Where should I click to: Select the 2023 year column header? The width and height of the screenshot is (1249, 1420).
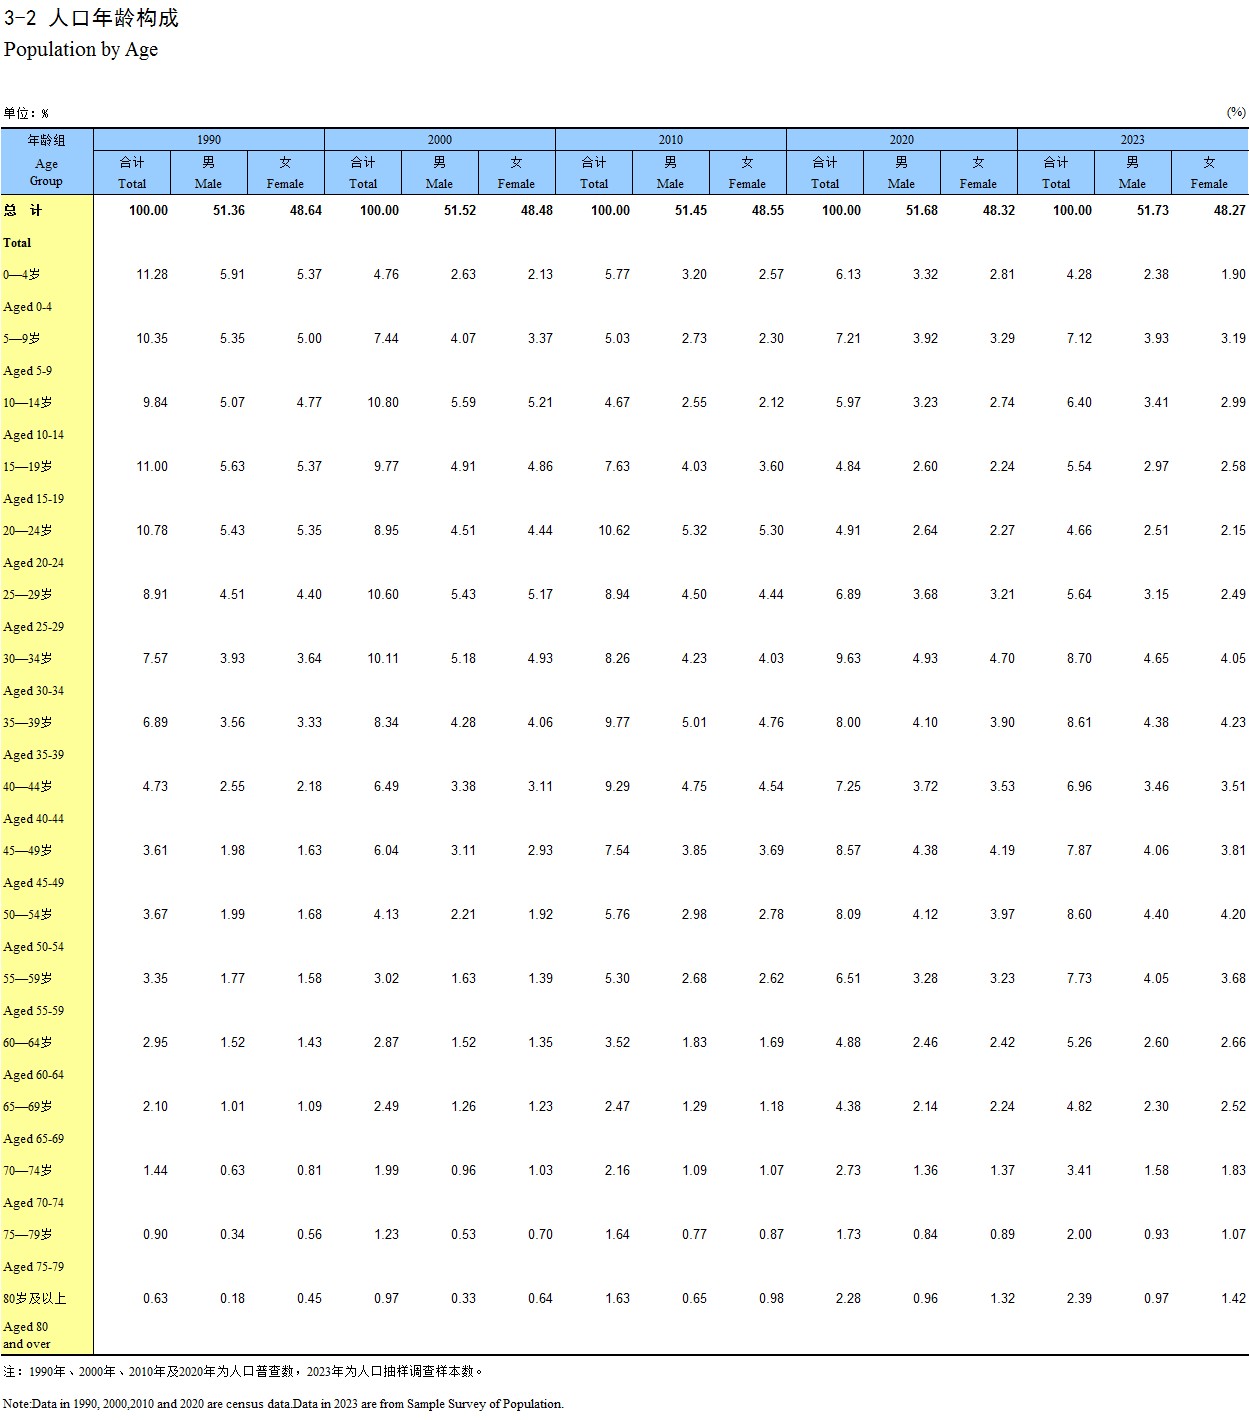click(x=1133, y=140)
